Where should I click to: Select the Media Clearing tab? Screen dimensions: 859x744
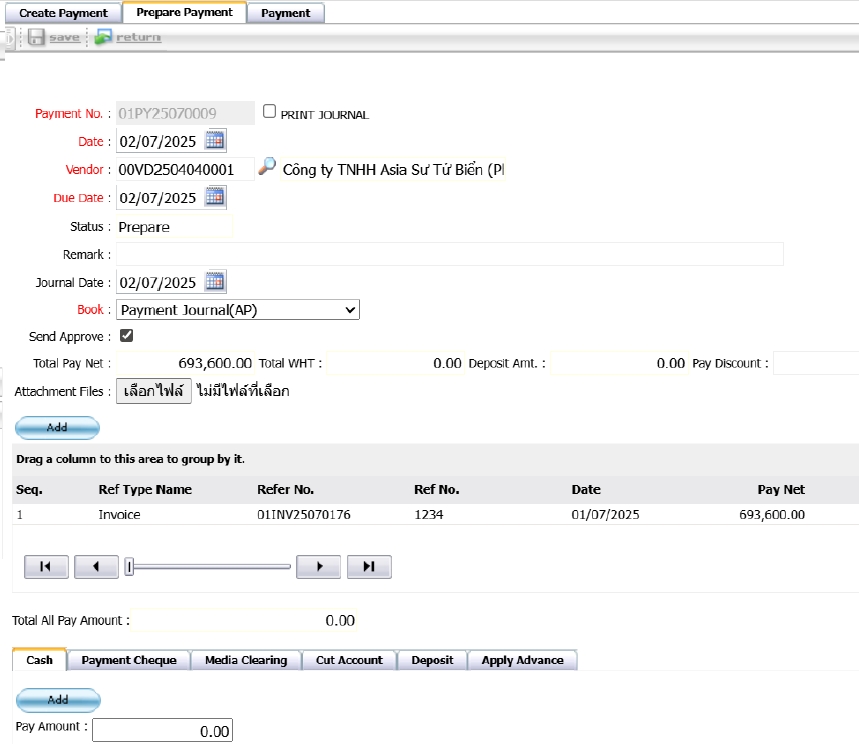tap(246, 660)
